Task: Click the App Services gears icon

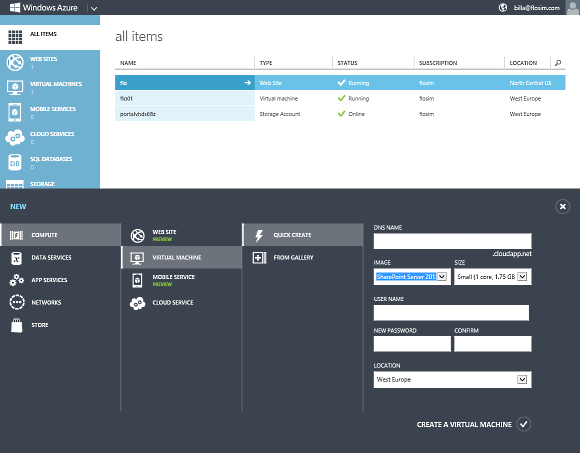Action: tap(17, 280)
